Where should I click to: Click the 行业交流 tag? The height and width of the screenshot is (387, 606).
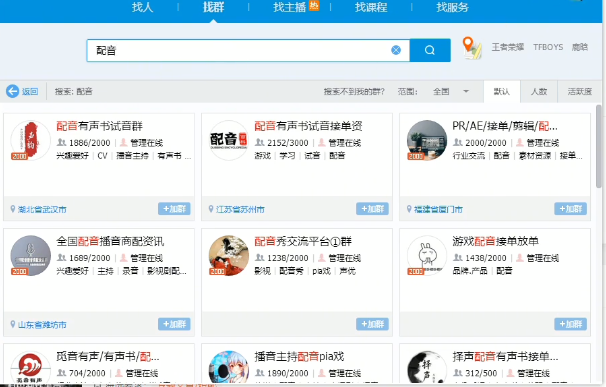tap(469, 156)
